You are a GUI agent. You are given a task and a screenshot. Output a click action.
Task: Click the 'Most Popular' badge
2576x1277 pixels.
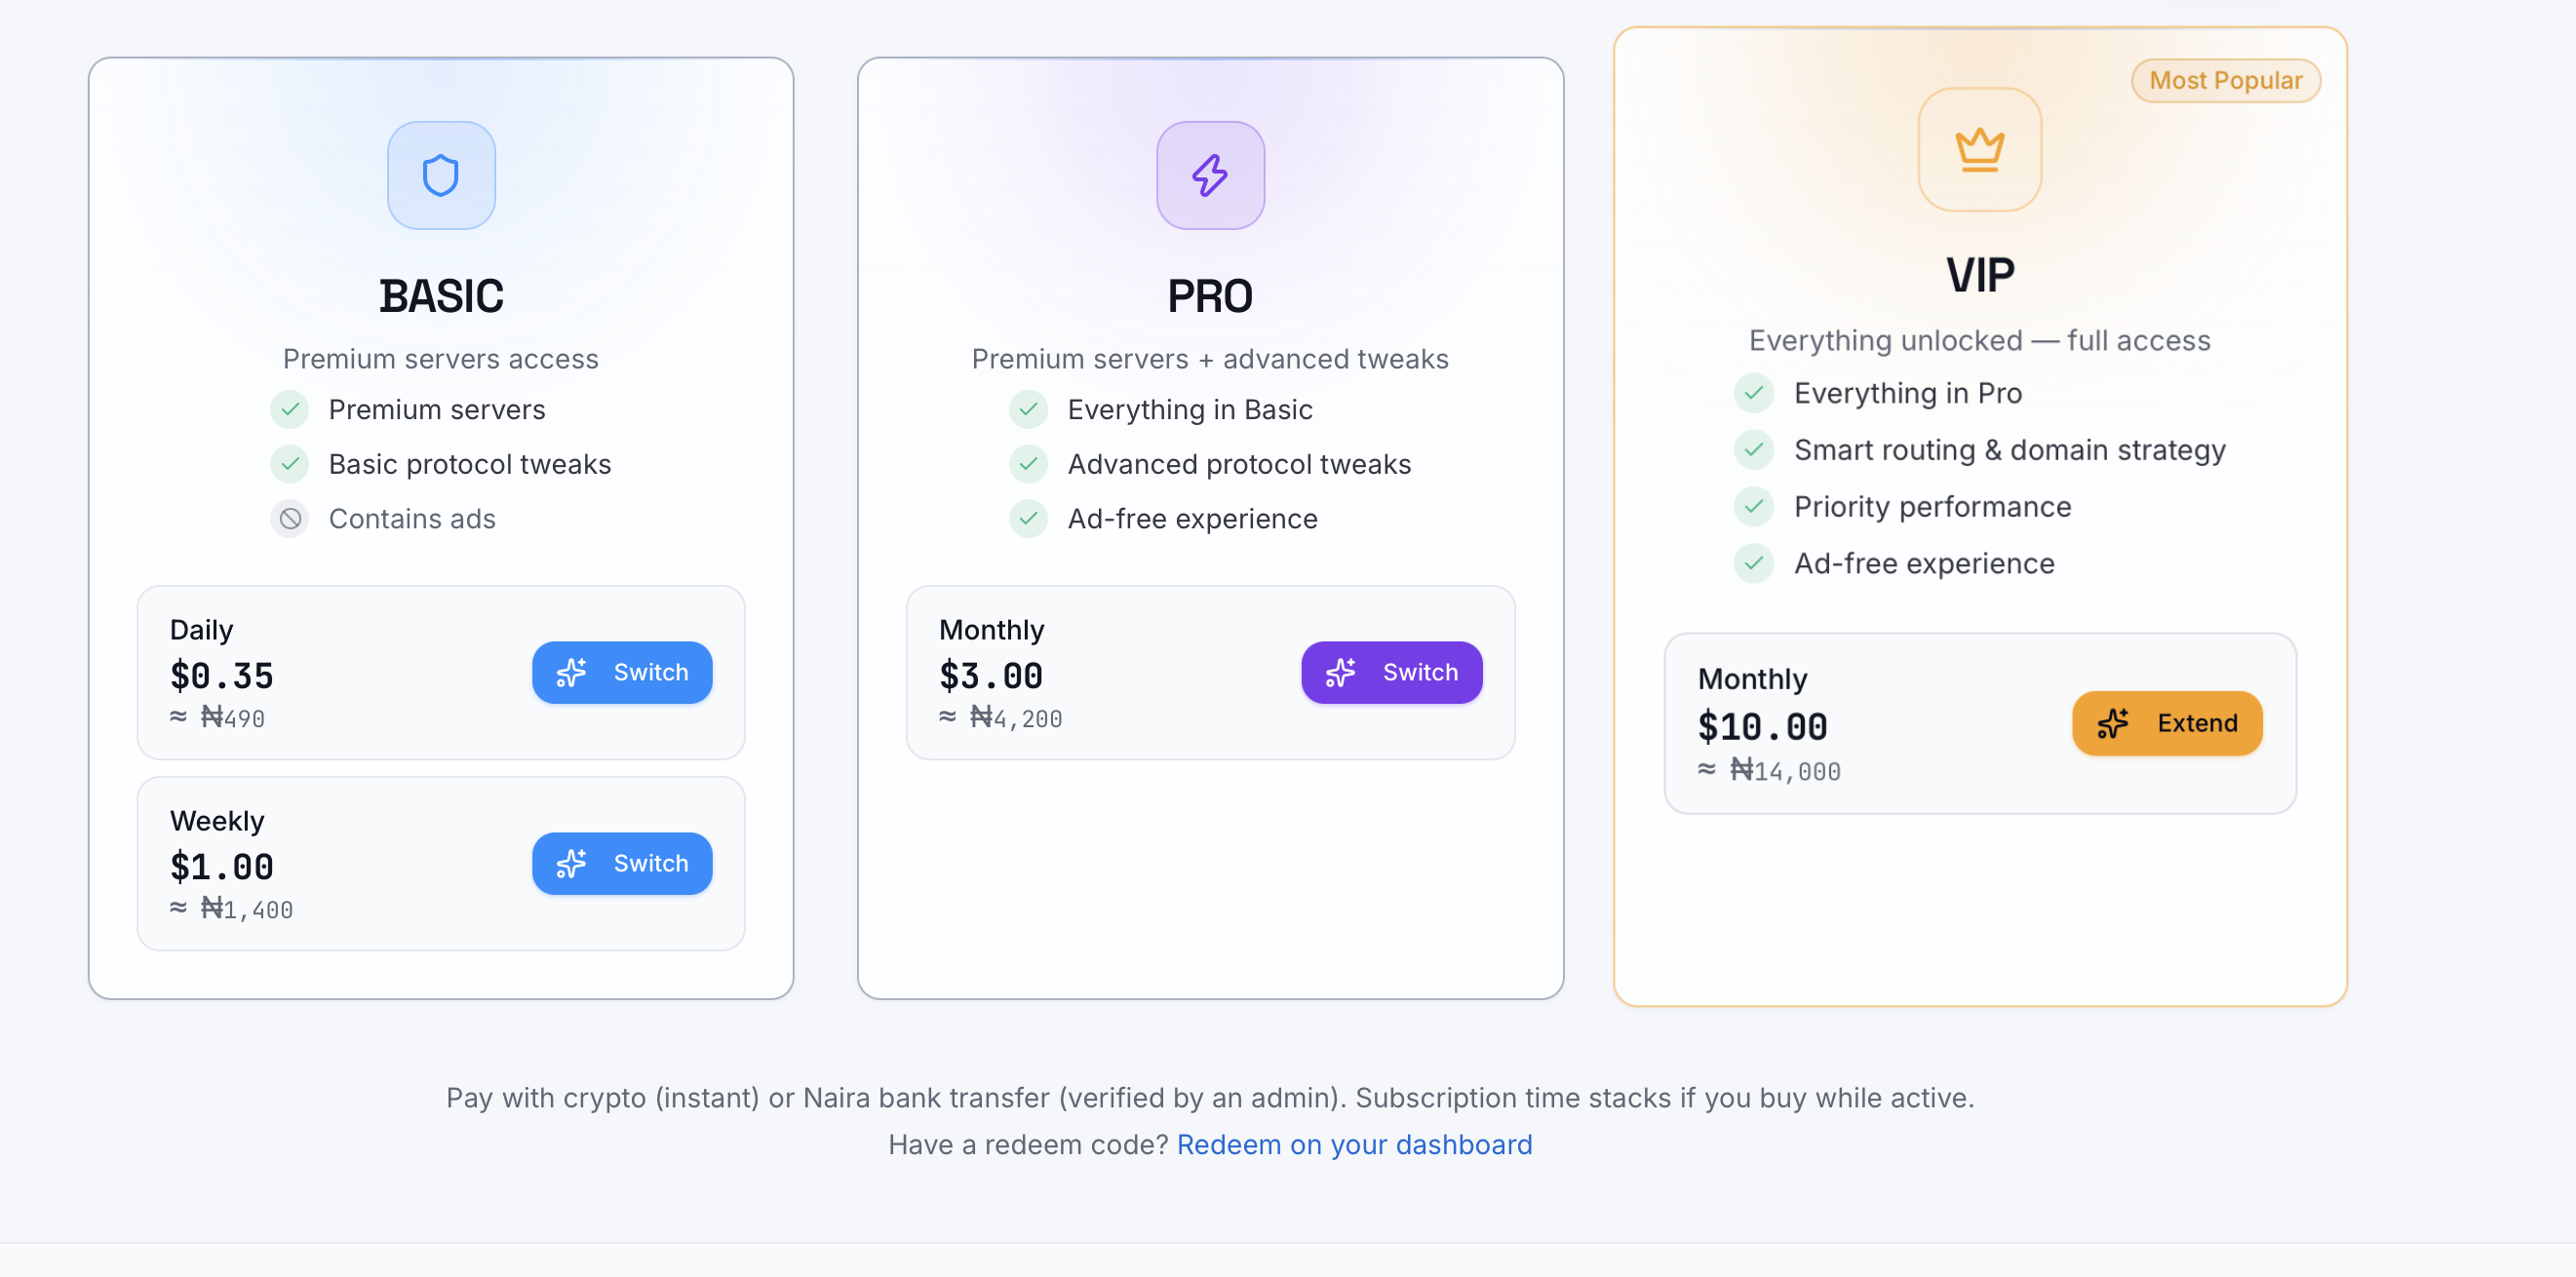coord(2225,80)
